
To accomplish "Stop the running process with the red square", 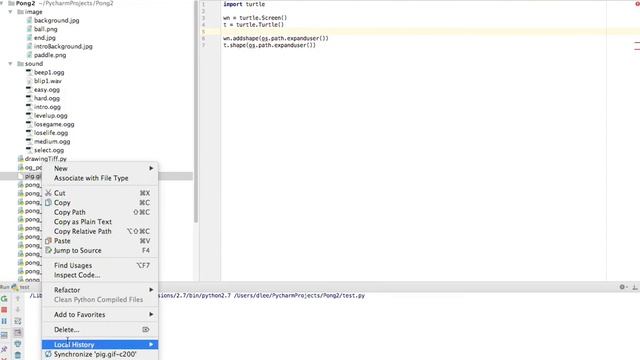I will coord(4,310).
